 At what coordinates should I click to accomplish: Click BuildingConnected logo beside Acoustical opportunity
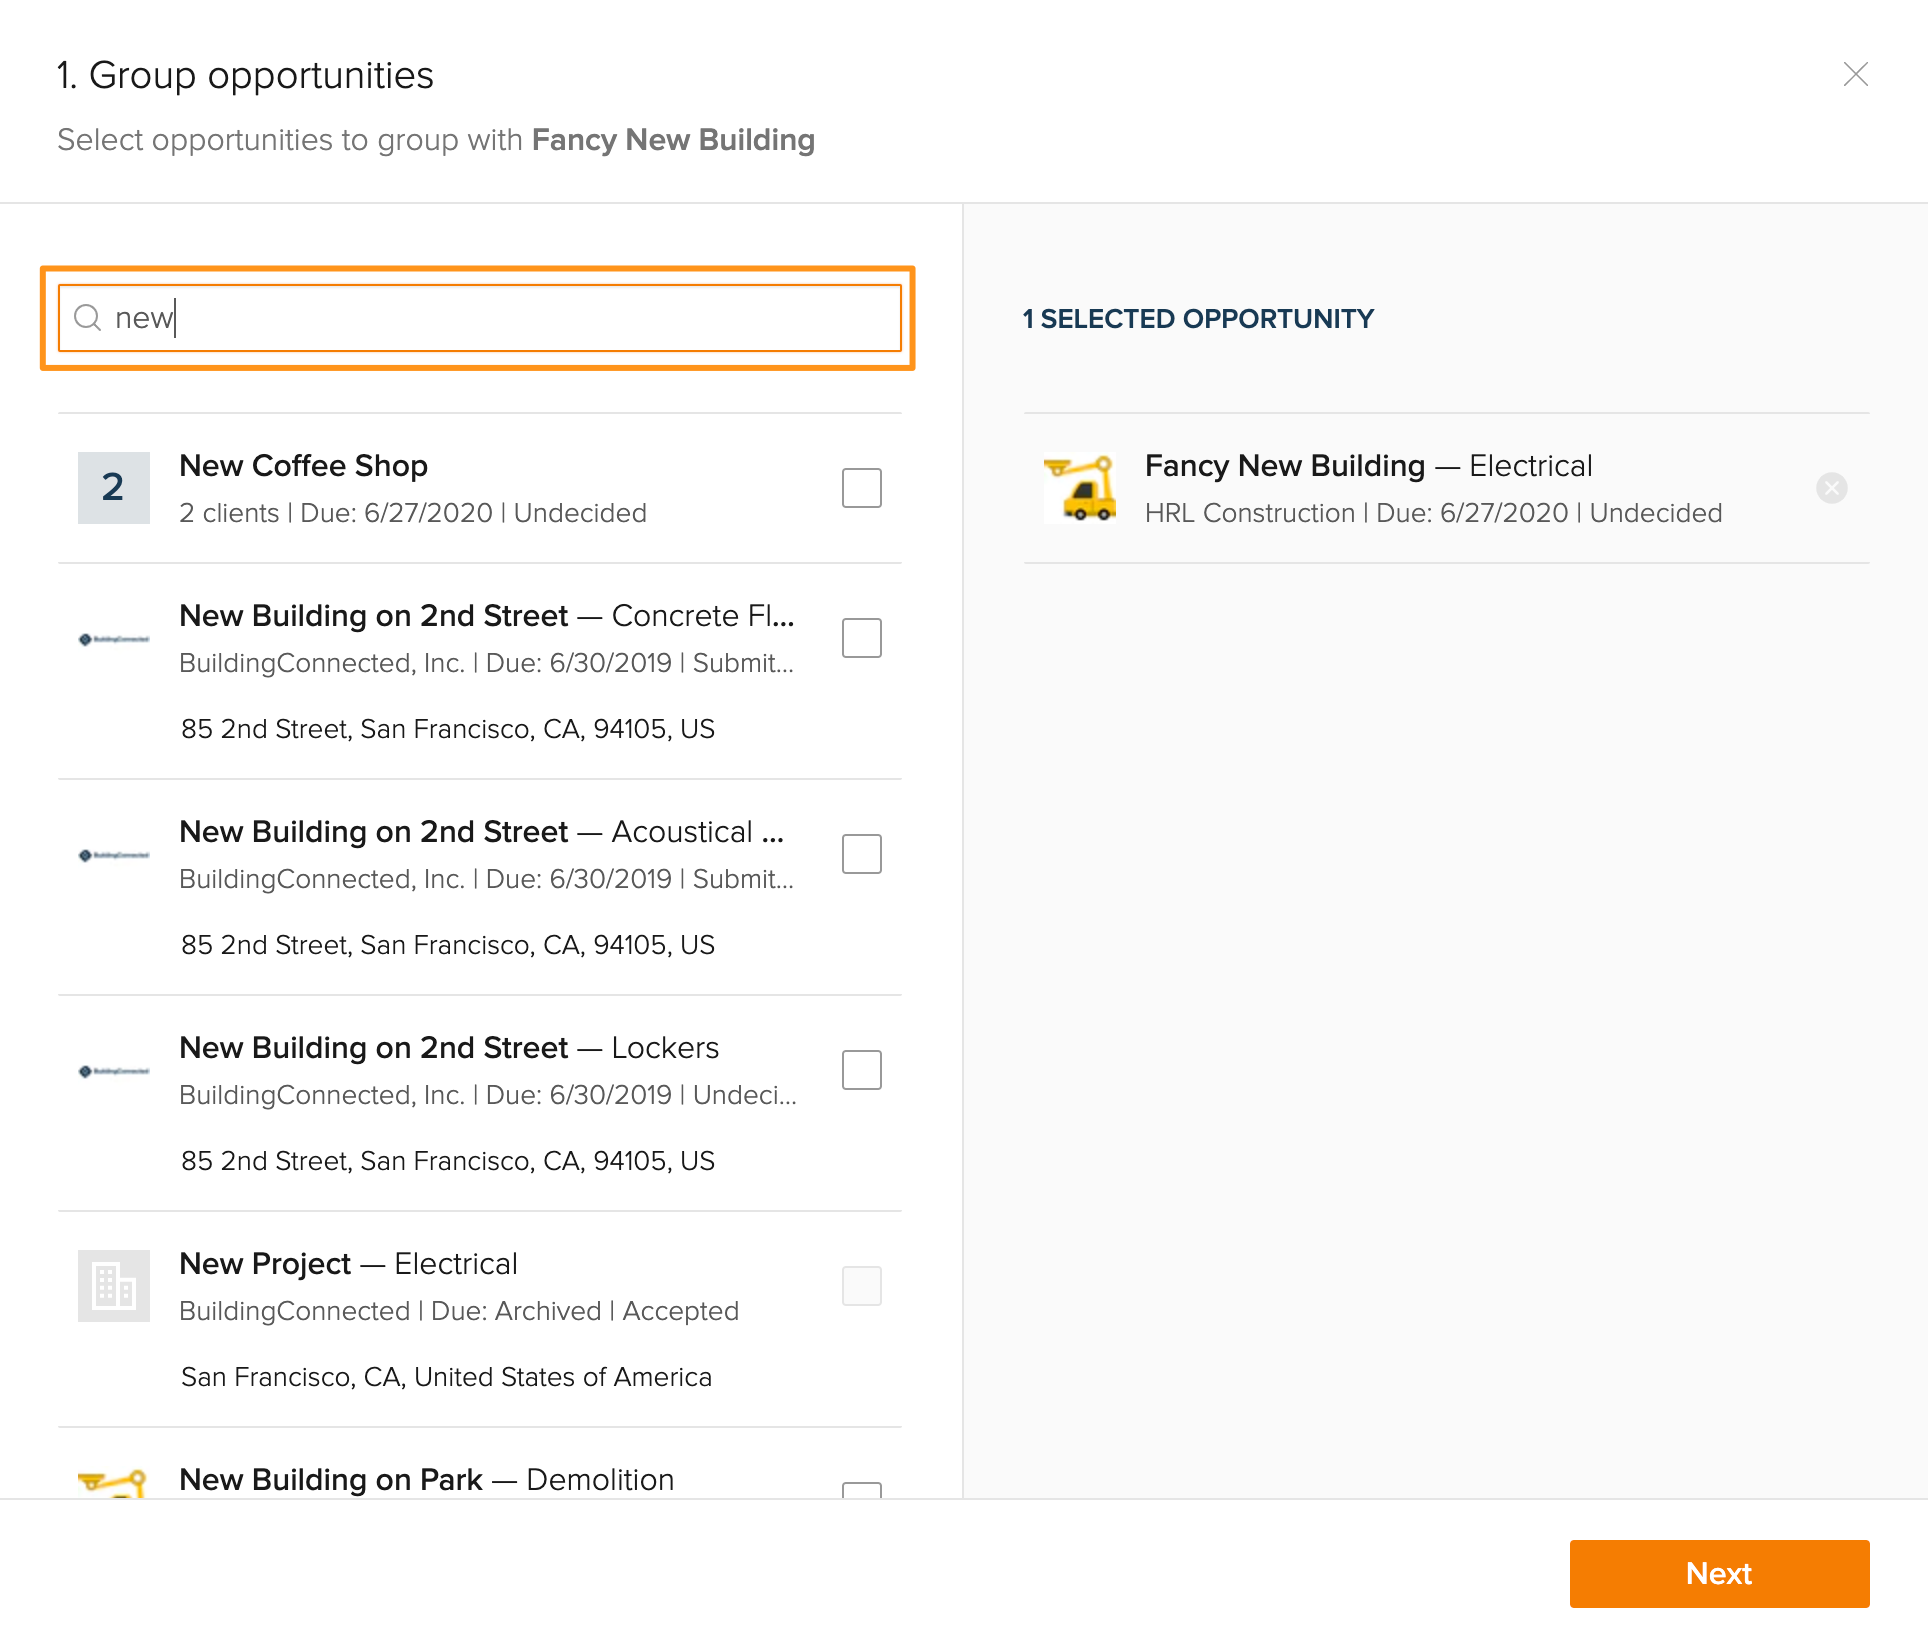pos(113,855)
